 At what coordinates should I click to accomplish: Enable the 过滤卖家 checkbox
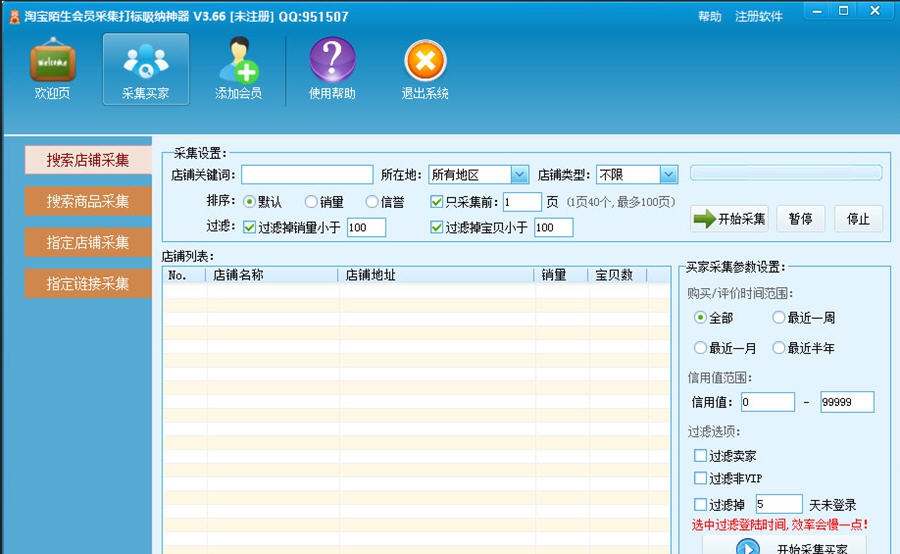tap(700, 456)
